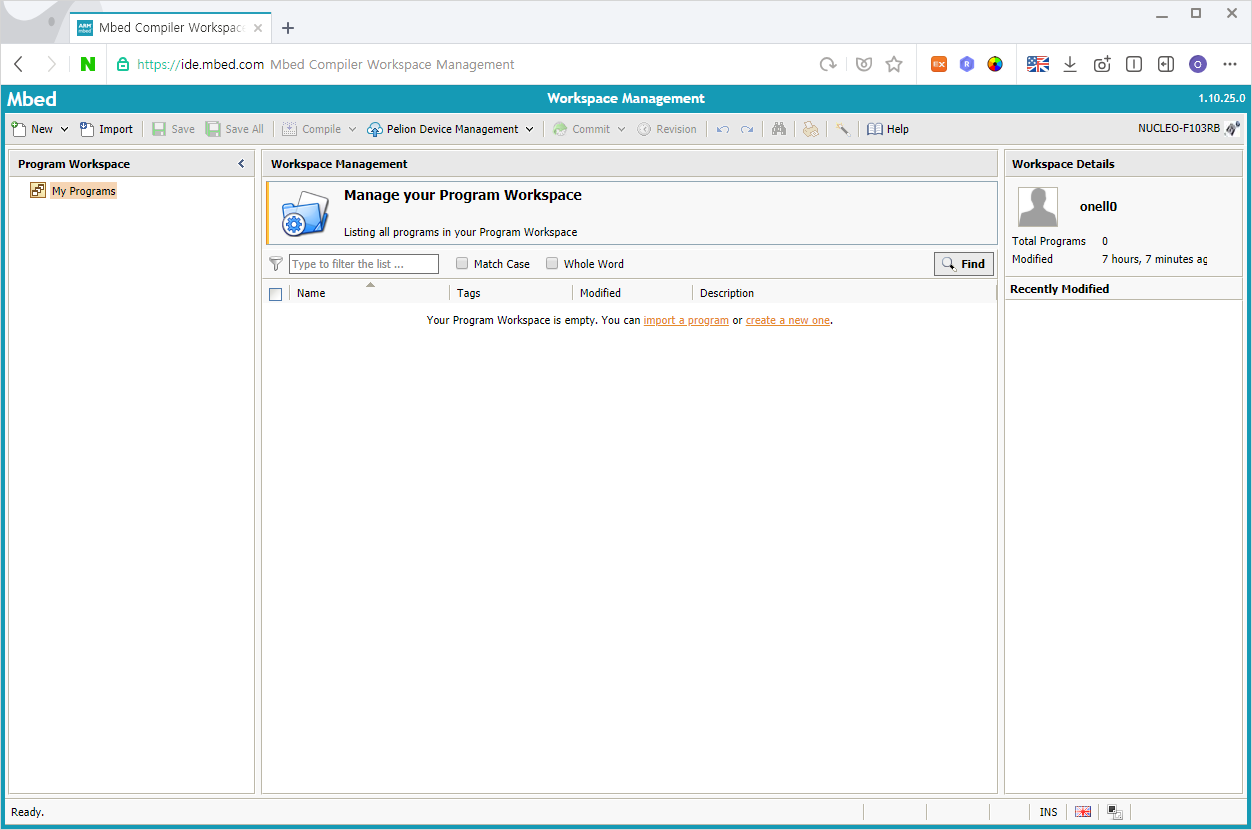The image size is (1252, 830).
Task: Click the print icon in toolbar
Action: click(811, 129)
